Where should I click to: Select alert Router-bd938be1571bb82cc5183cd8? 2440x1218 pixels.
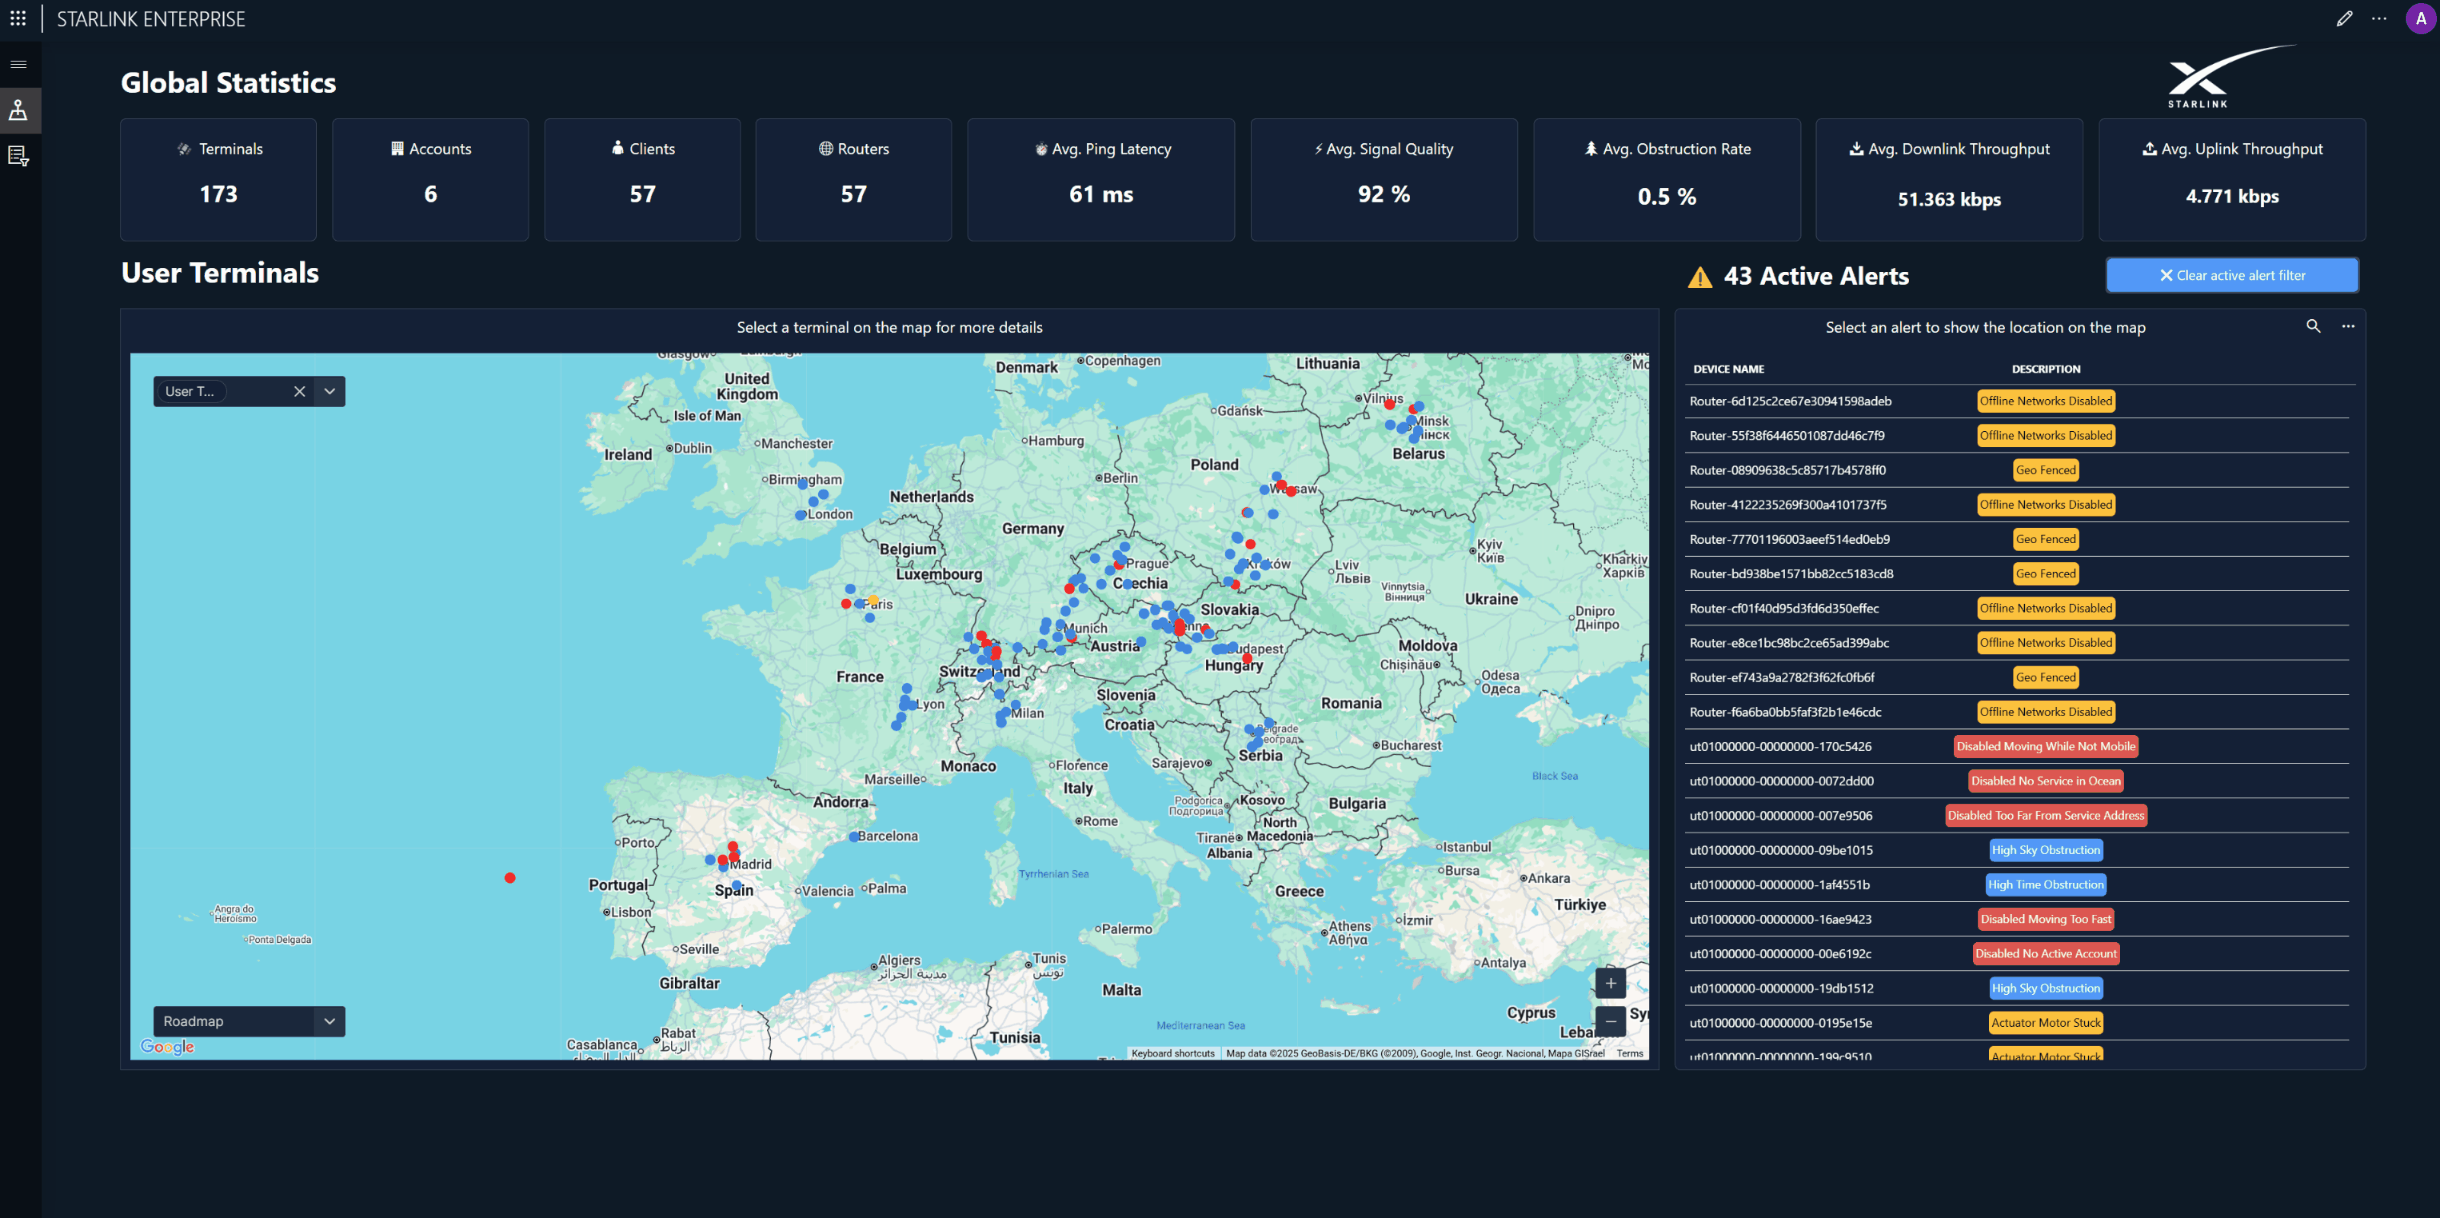point(2019,574)
